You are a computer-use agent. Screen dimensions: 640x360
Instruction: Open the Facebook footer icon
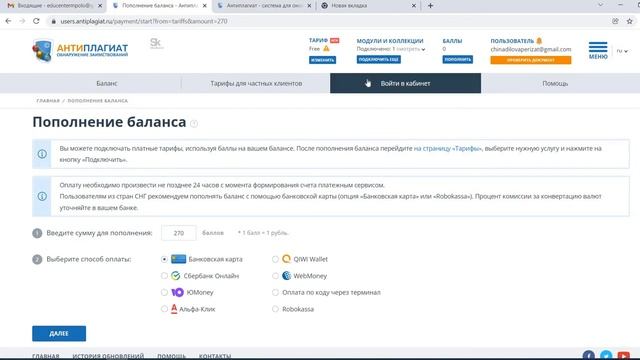[x=588, y=356]
